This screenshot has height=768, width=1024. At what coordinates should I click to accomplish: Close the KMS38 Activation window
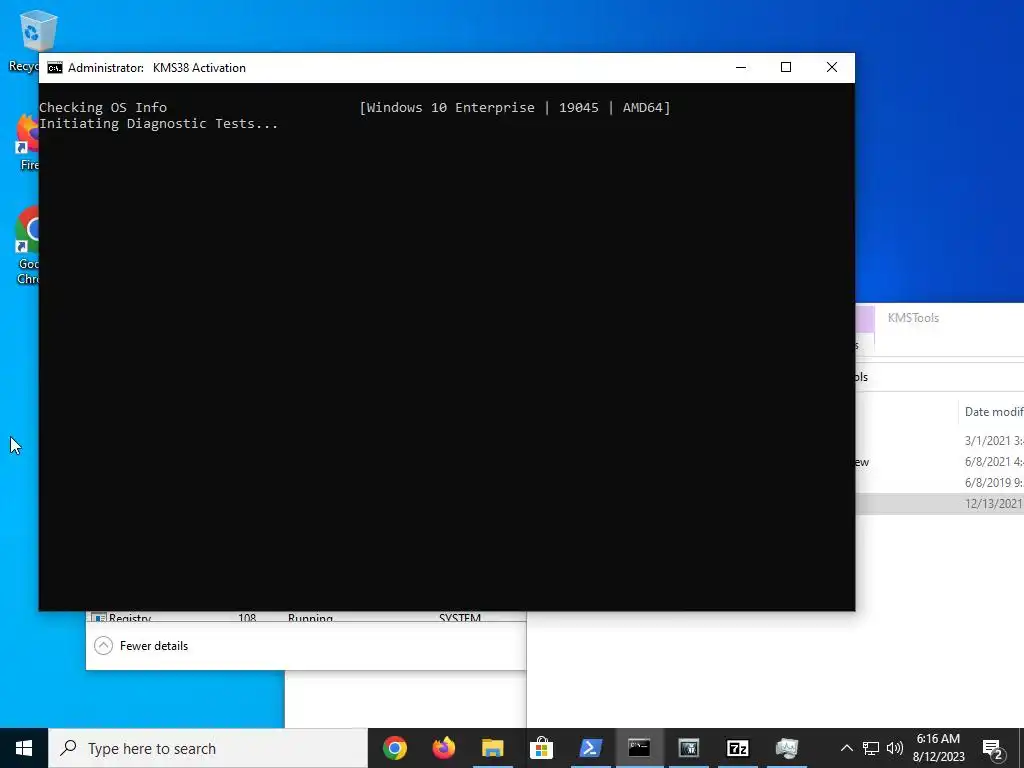(x=831, y=67)
